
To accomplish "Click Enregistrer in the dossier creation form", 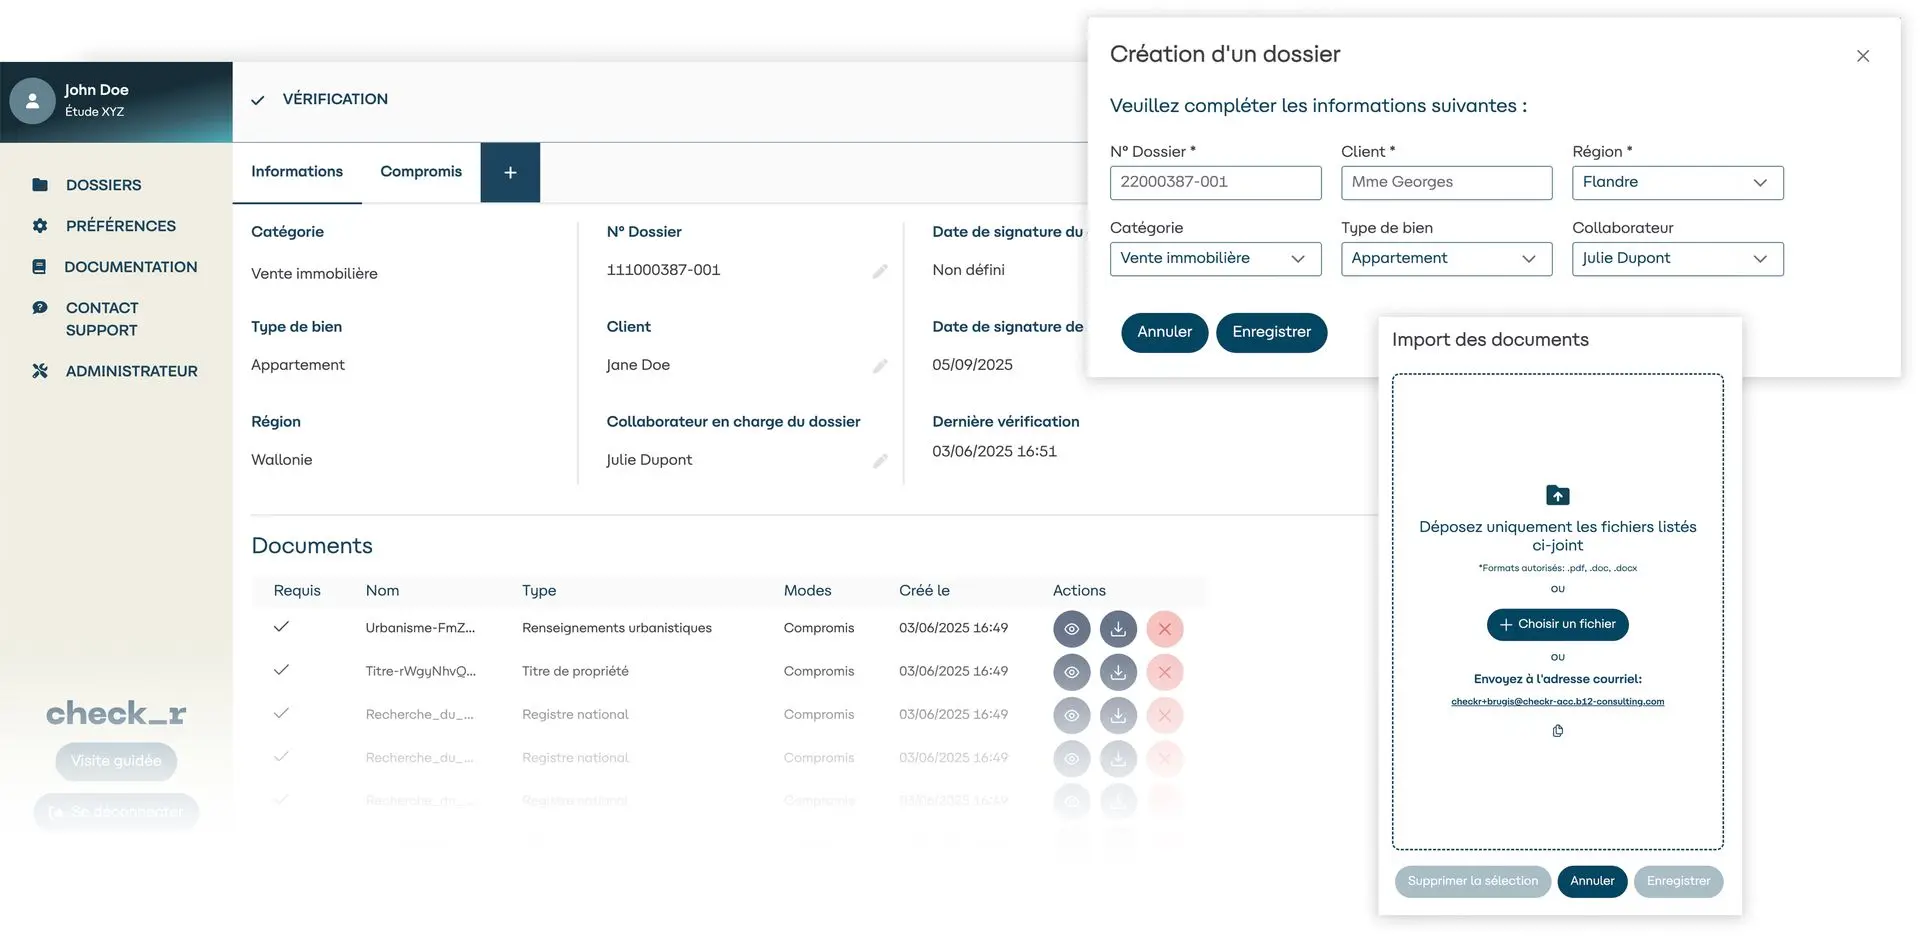I will [1271, 332].
